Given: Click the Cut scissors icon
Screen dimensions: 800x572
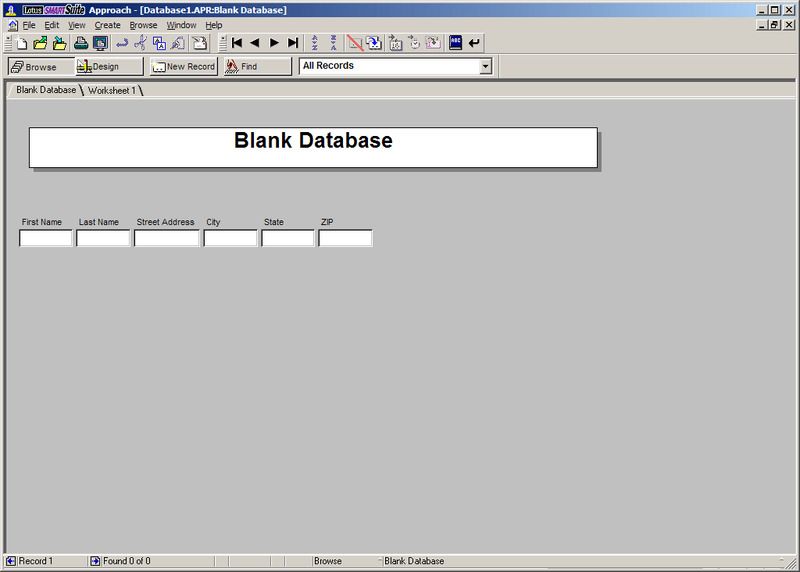Looking at the screenshot, I should coord(141,43).
